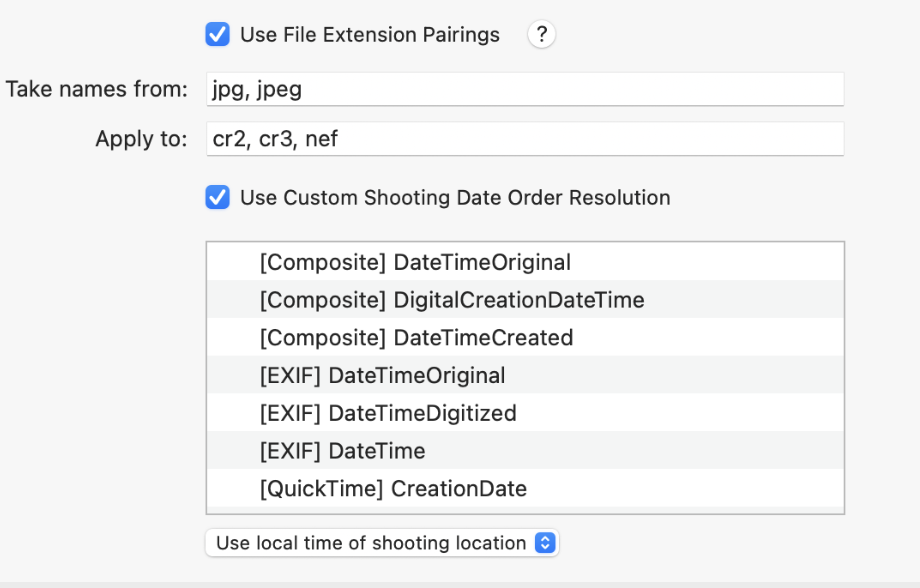Select [QuickTime] CreationDate row
The image size is (920, 588).
tap(525, 488)
